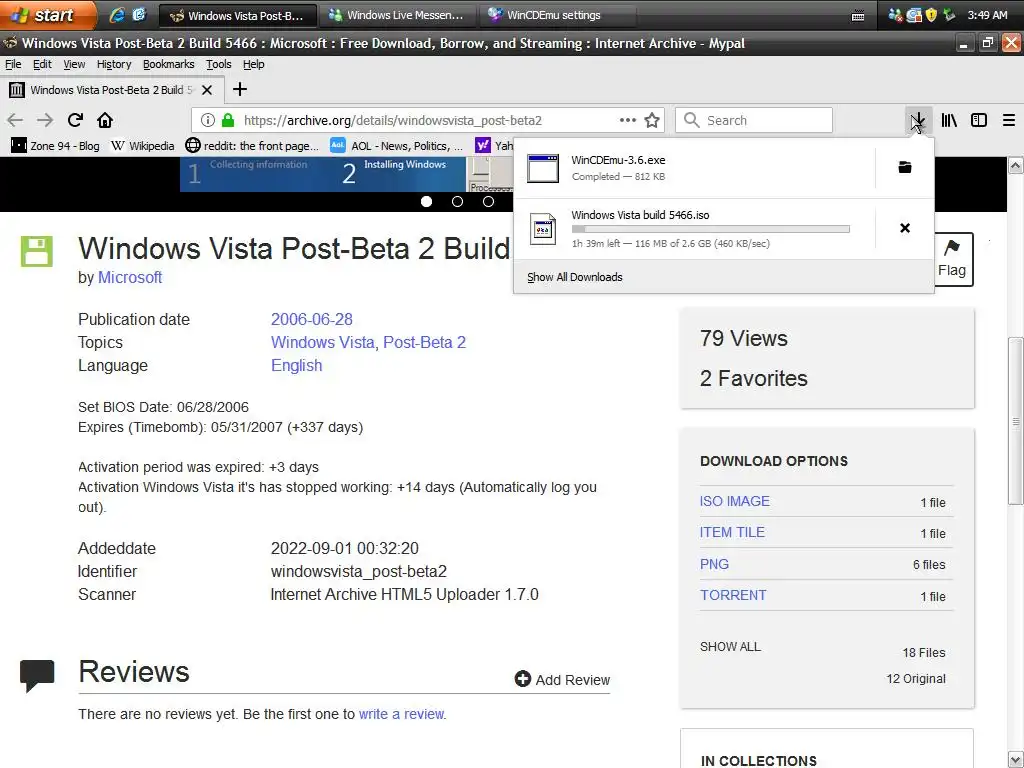
Task: Click the 2006-06-28 publication date link
Action: tap(312, 319)
